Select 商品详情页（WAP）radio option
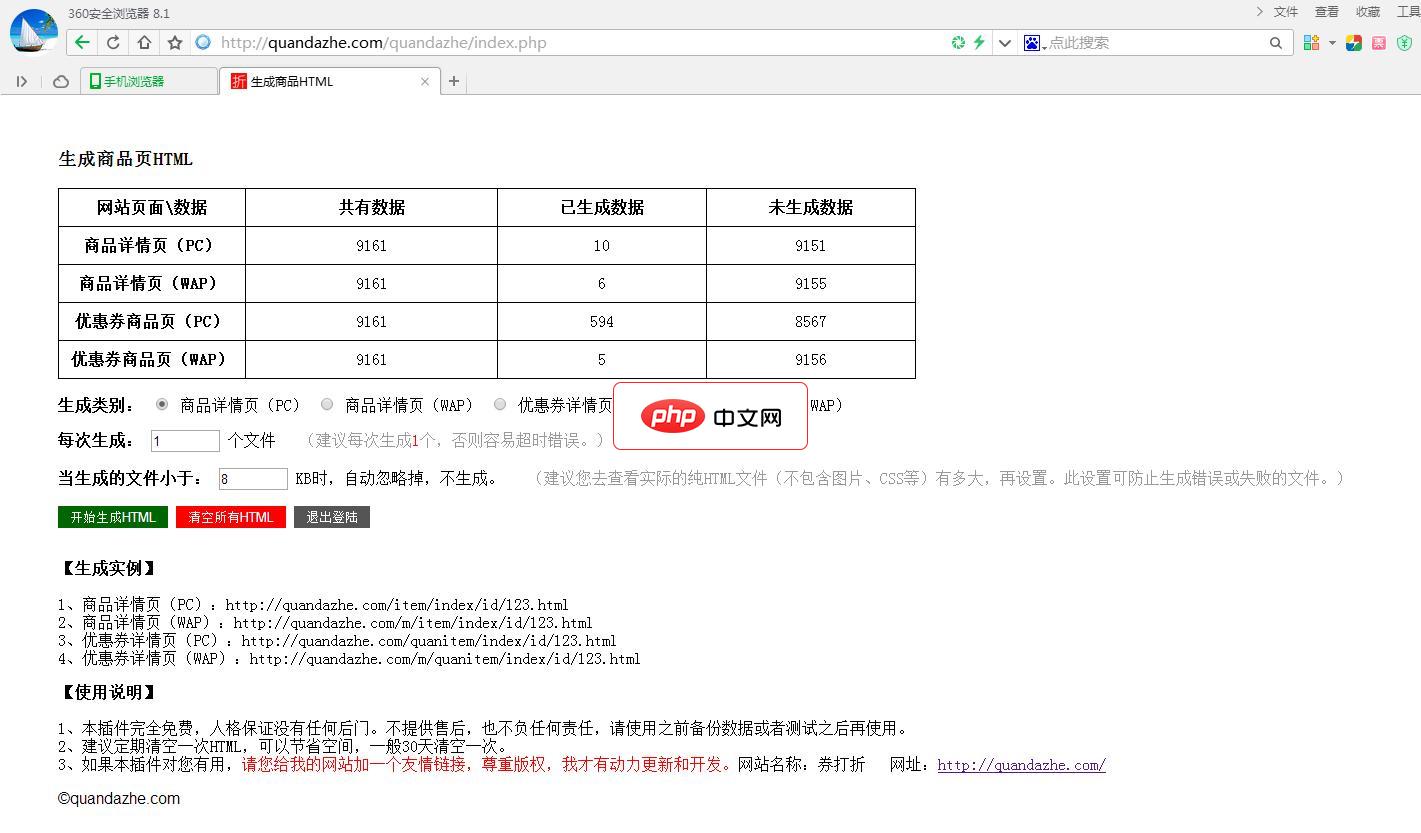The height and width of the screenshot is (833, 1421). point(327,404)
